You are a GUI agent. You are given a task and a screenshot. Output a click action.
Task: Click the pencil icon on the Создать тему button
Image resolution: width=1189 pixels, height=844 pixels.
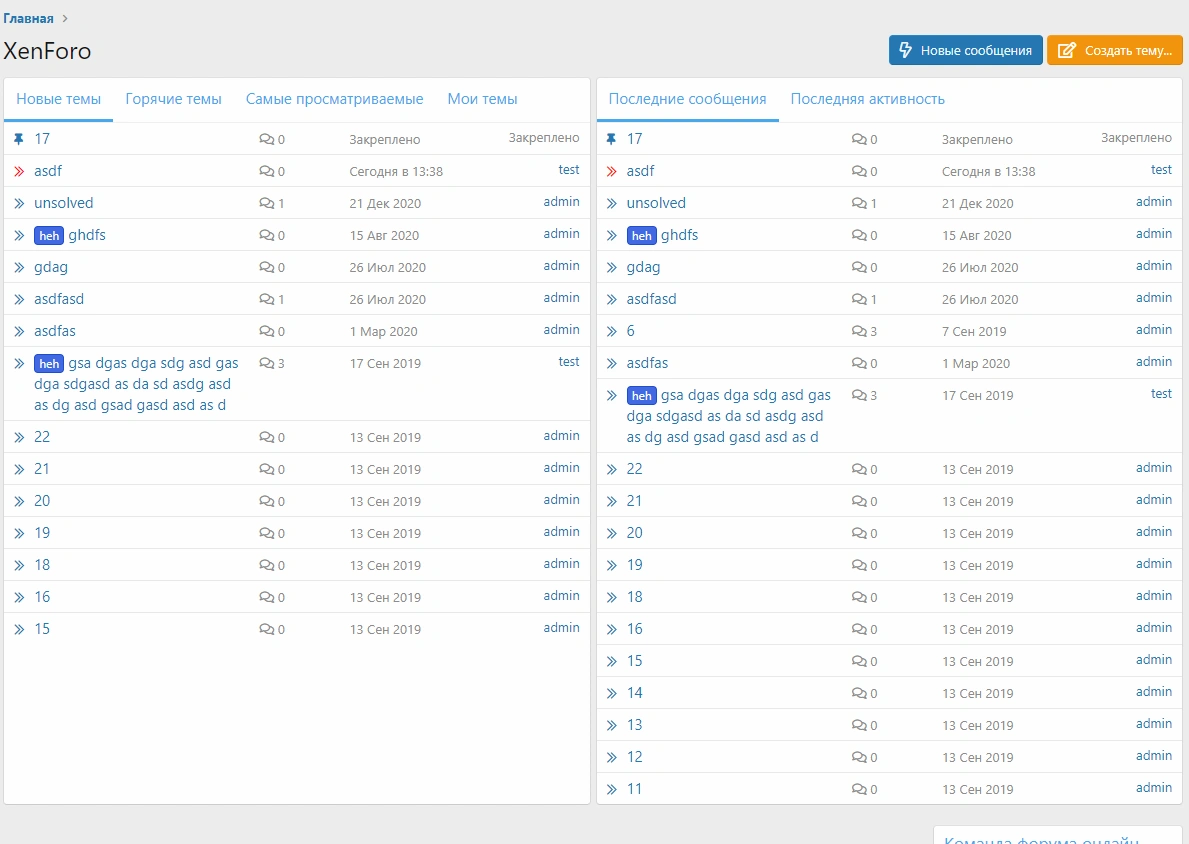(1067, 50)
